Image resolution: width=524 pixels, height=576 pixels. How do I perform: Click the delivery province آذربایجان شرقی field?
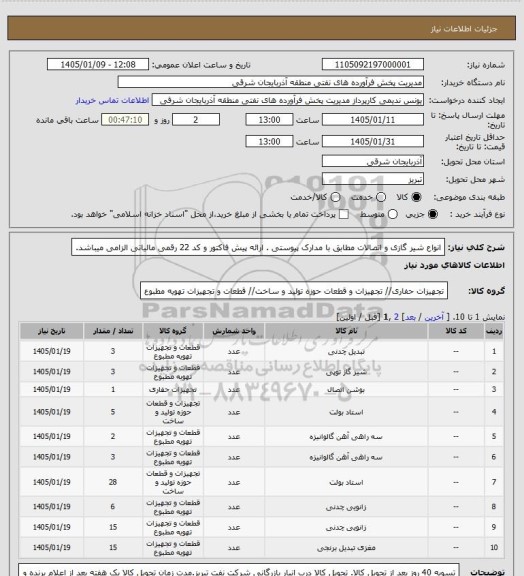[373, 161]
